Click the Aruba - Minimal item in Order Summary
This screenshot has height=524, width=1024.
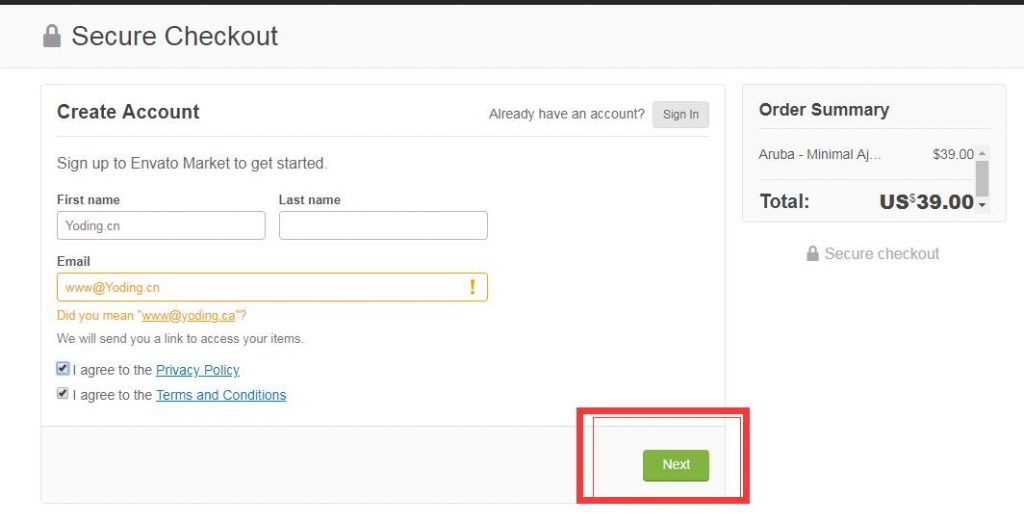(x=820, y=154)
